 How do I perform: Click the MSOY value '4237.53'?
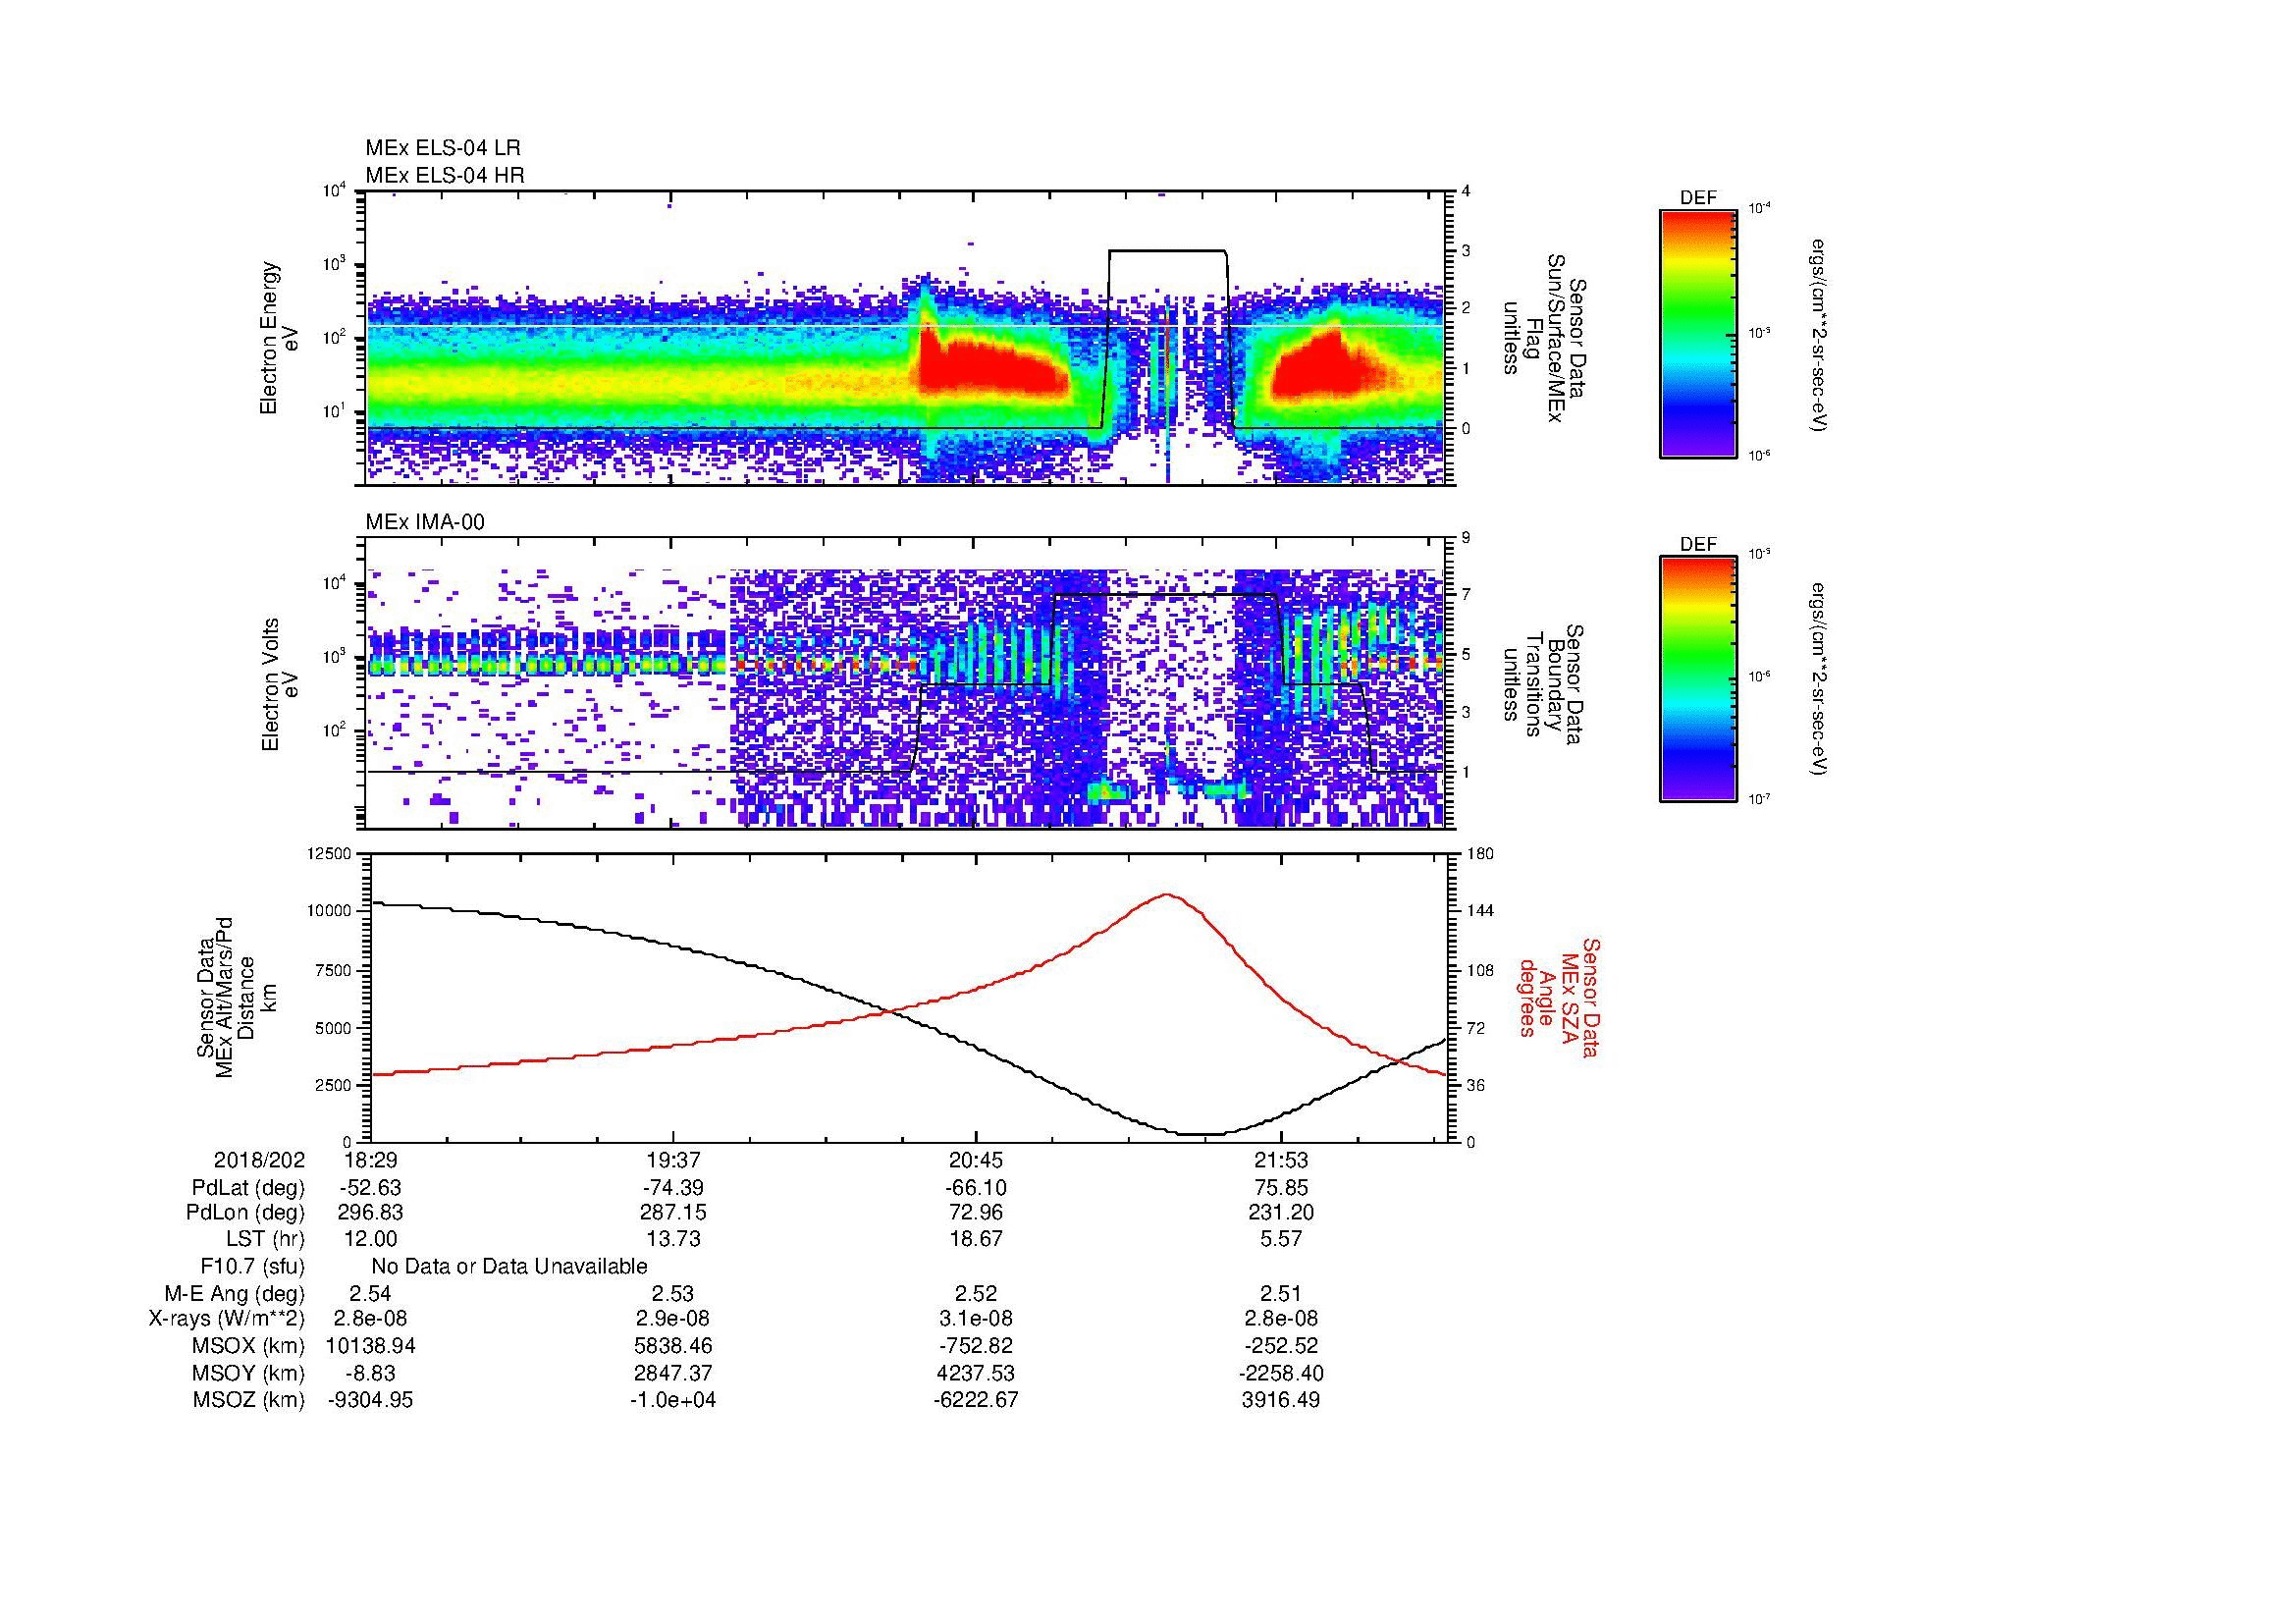point(976,1374)
